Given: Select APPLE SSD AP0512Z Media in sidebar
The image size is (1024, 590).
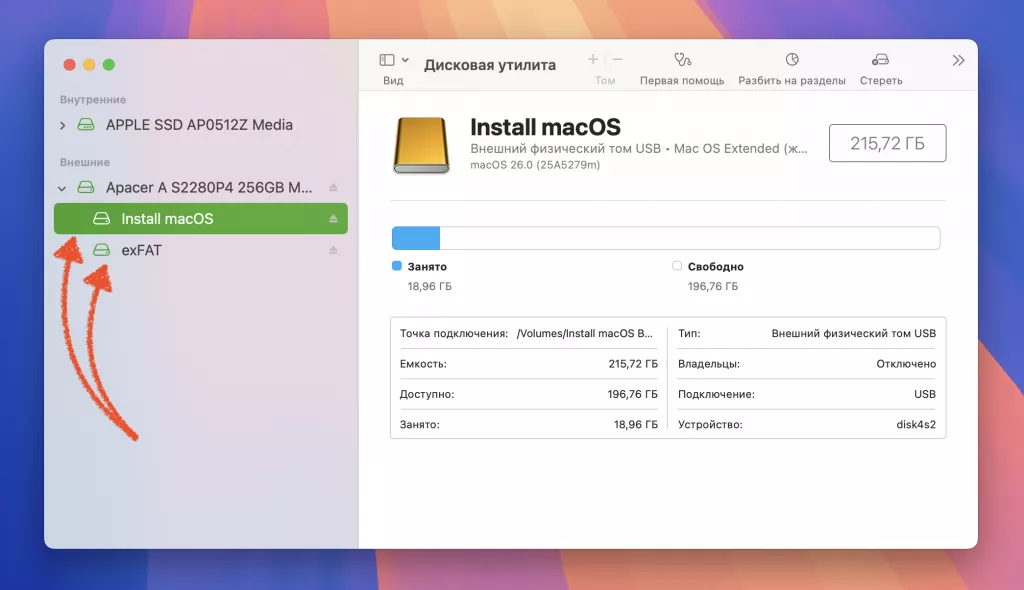Looking at the screenshot, I should click(x=180, y=124).
